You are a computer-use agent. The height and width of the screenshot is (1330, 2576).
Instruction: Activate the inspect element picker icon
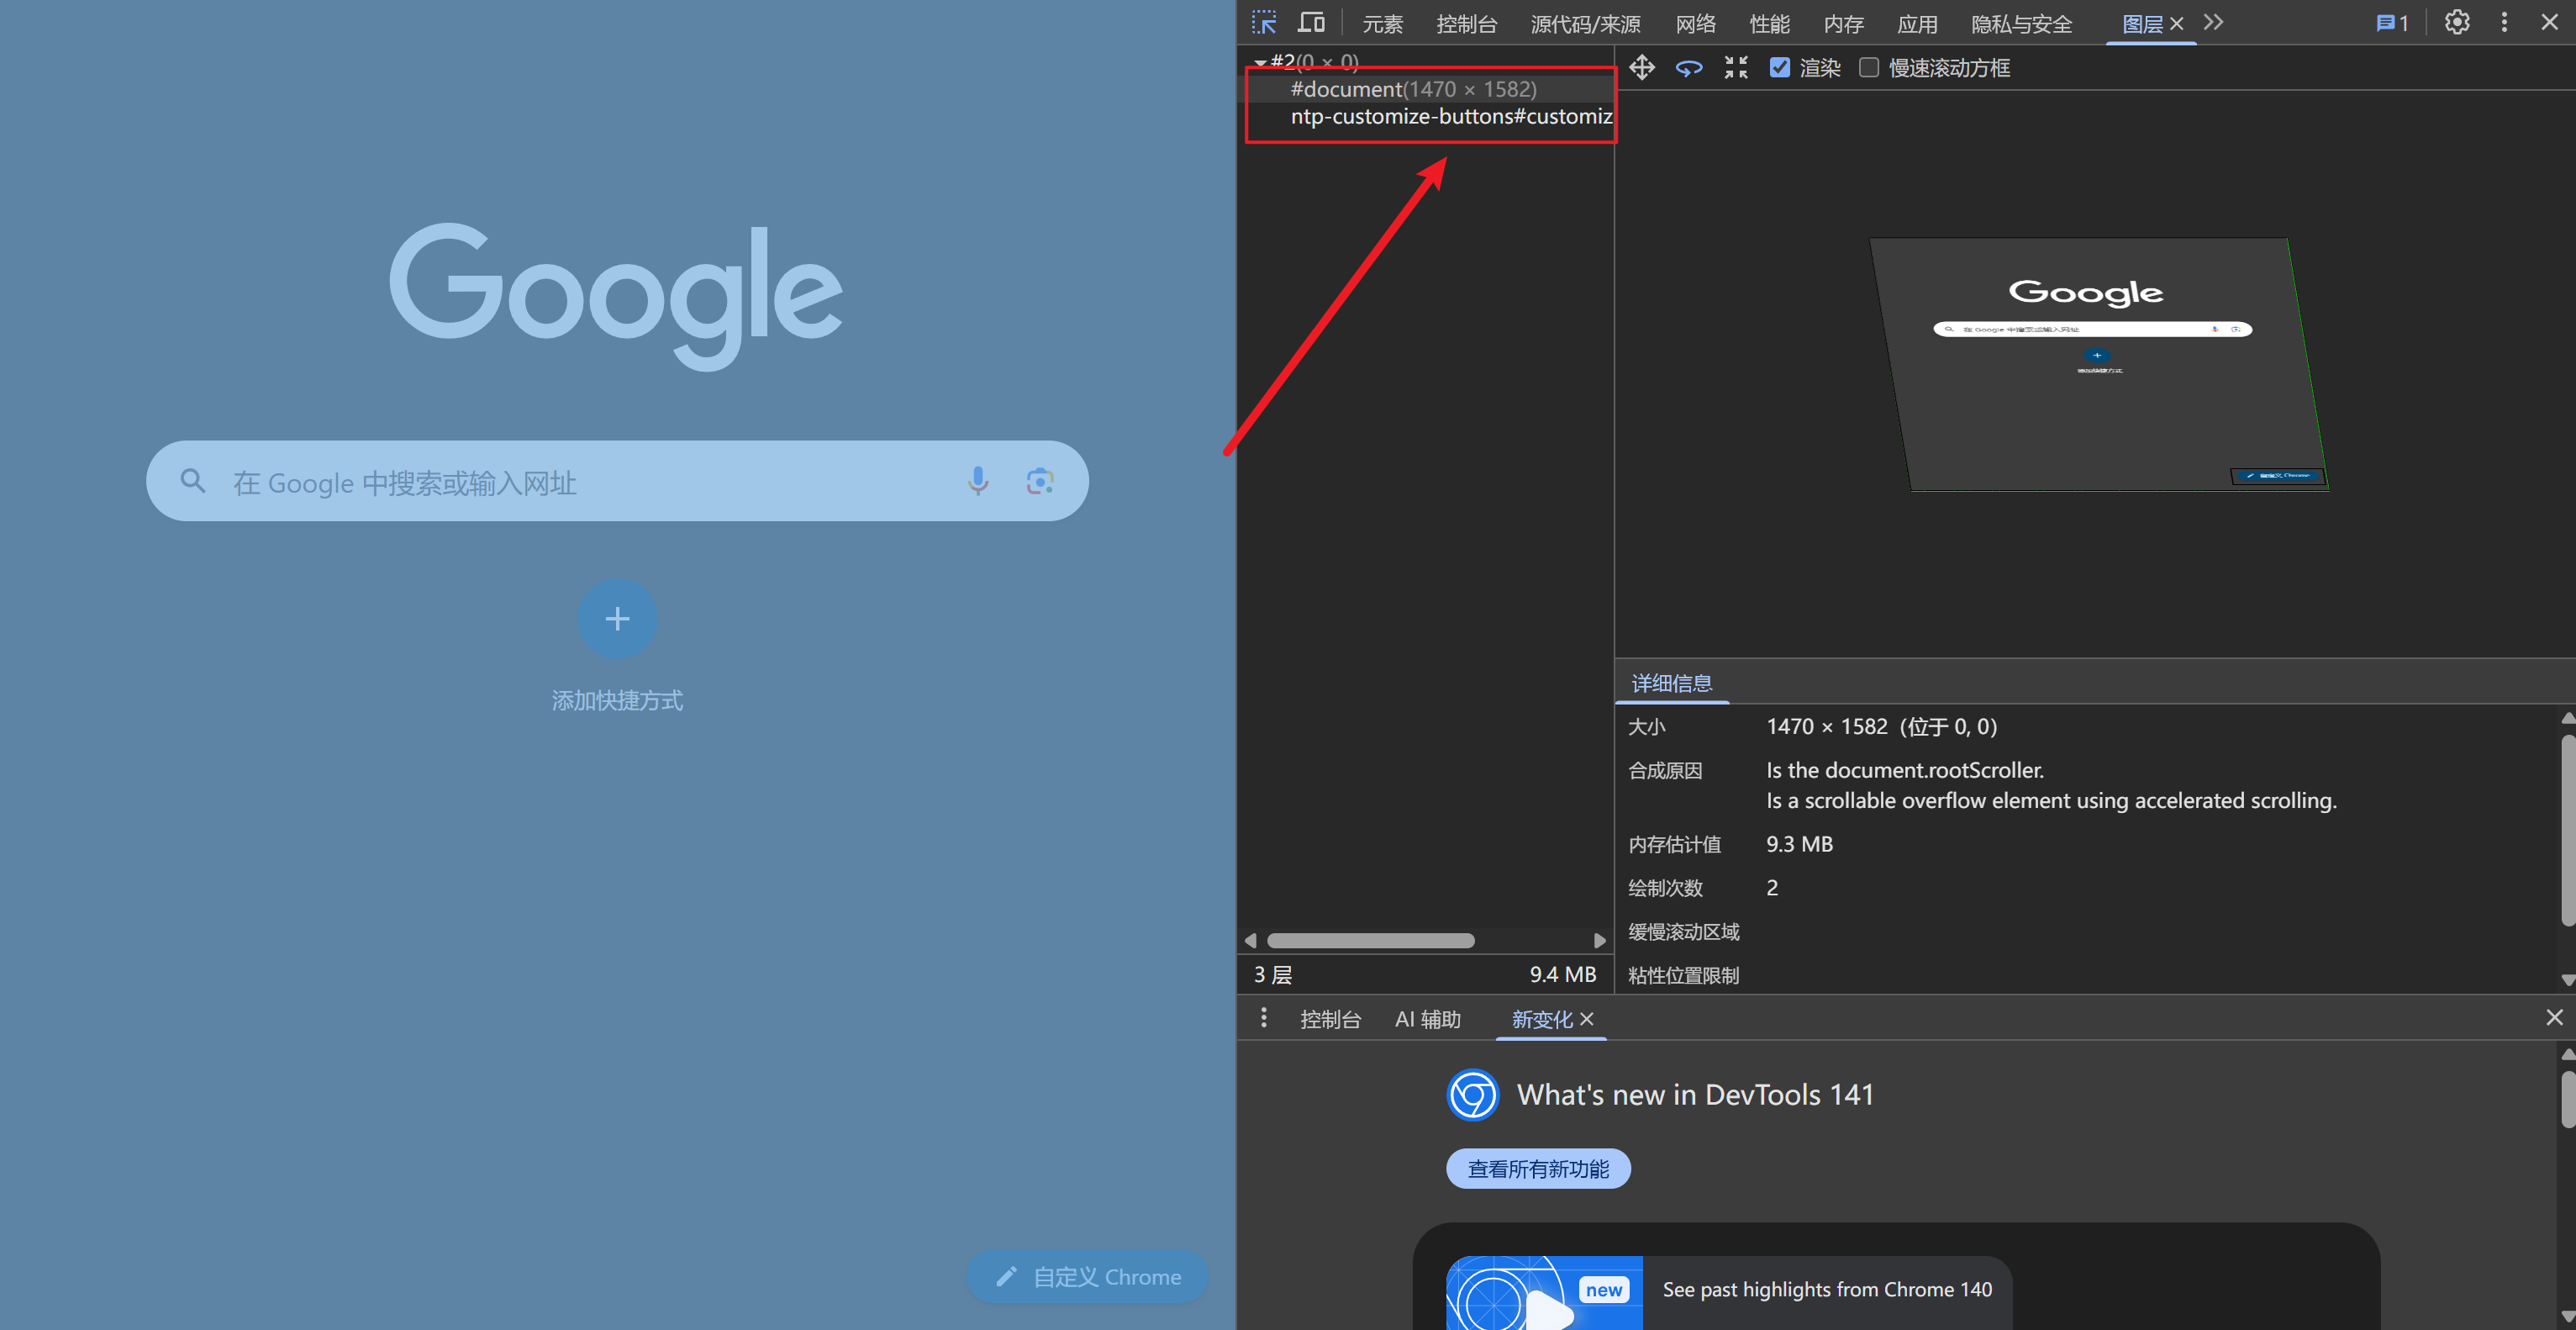click(1264, 22)
